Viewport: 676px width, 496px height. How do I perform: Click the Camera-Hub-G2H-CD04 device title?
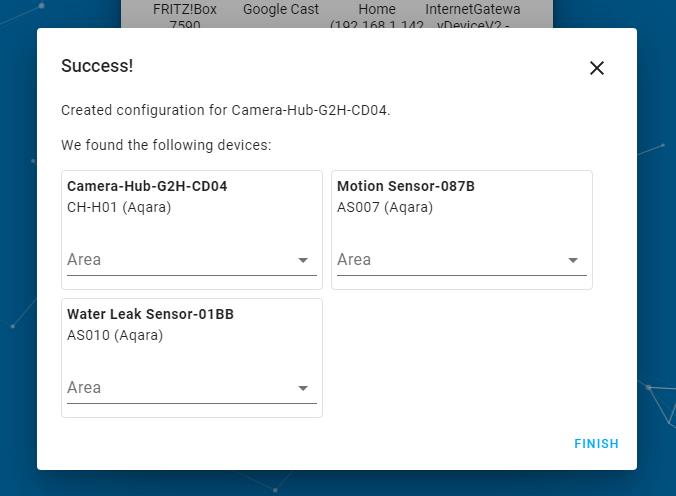click(147, 186)
